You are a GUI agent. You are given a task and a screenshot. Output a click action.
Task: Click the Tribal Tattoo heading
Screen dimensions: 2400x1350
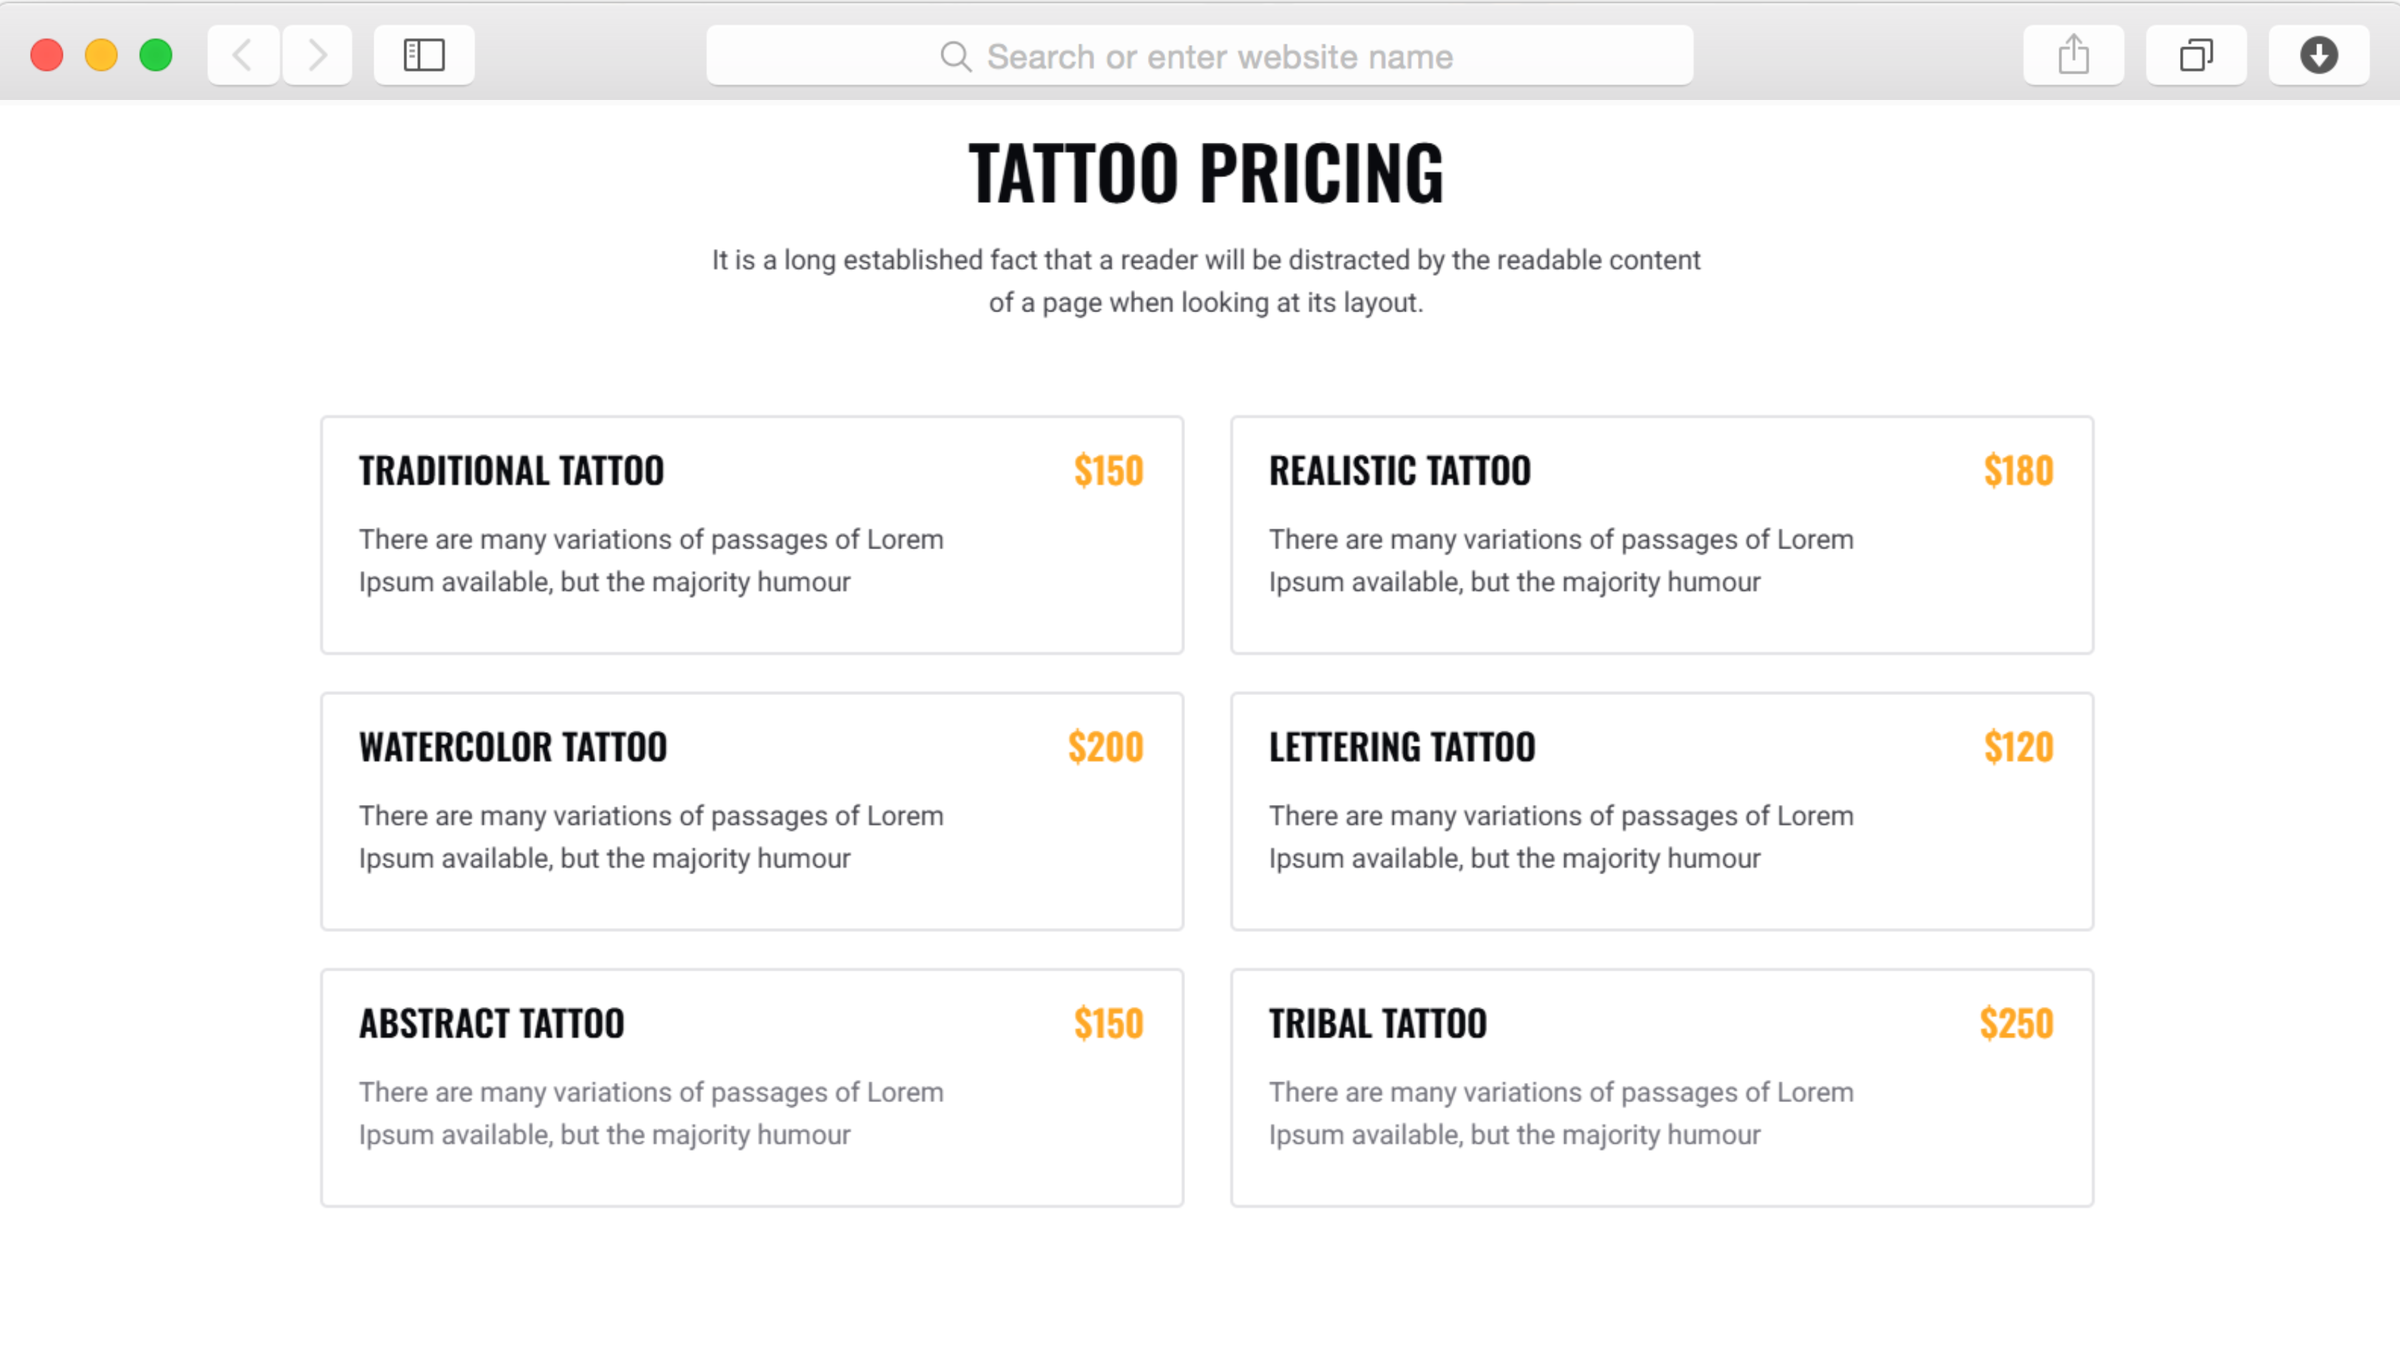tap(1377, 1024)
